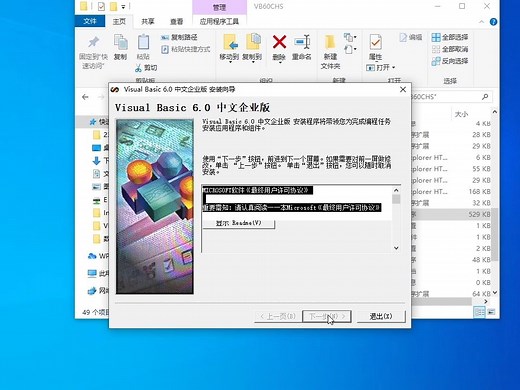Click Select None in the ribbon

450,49
